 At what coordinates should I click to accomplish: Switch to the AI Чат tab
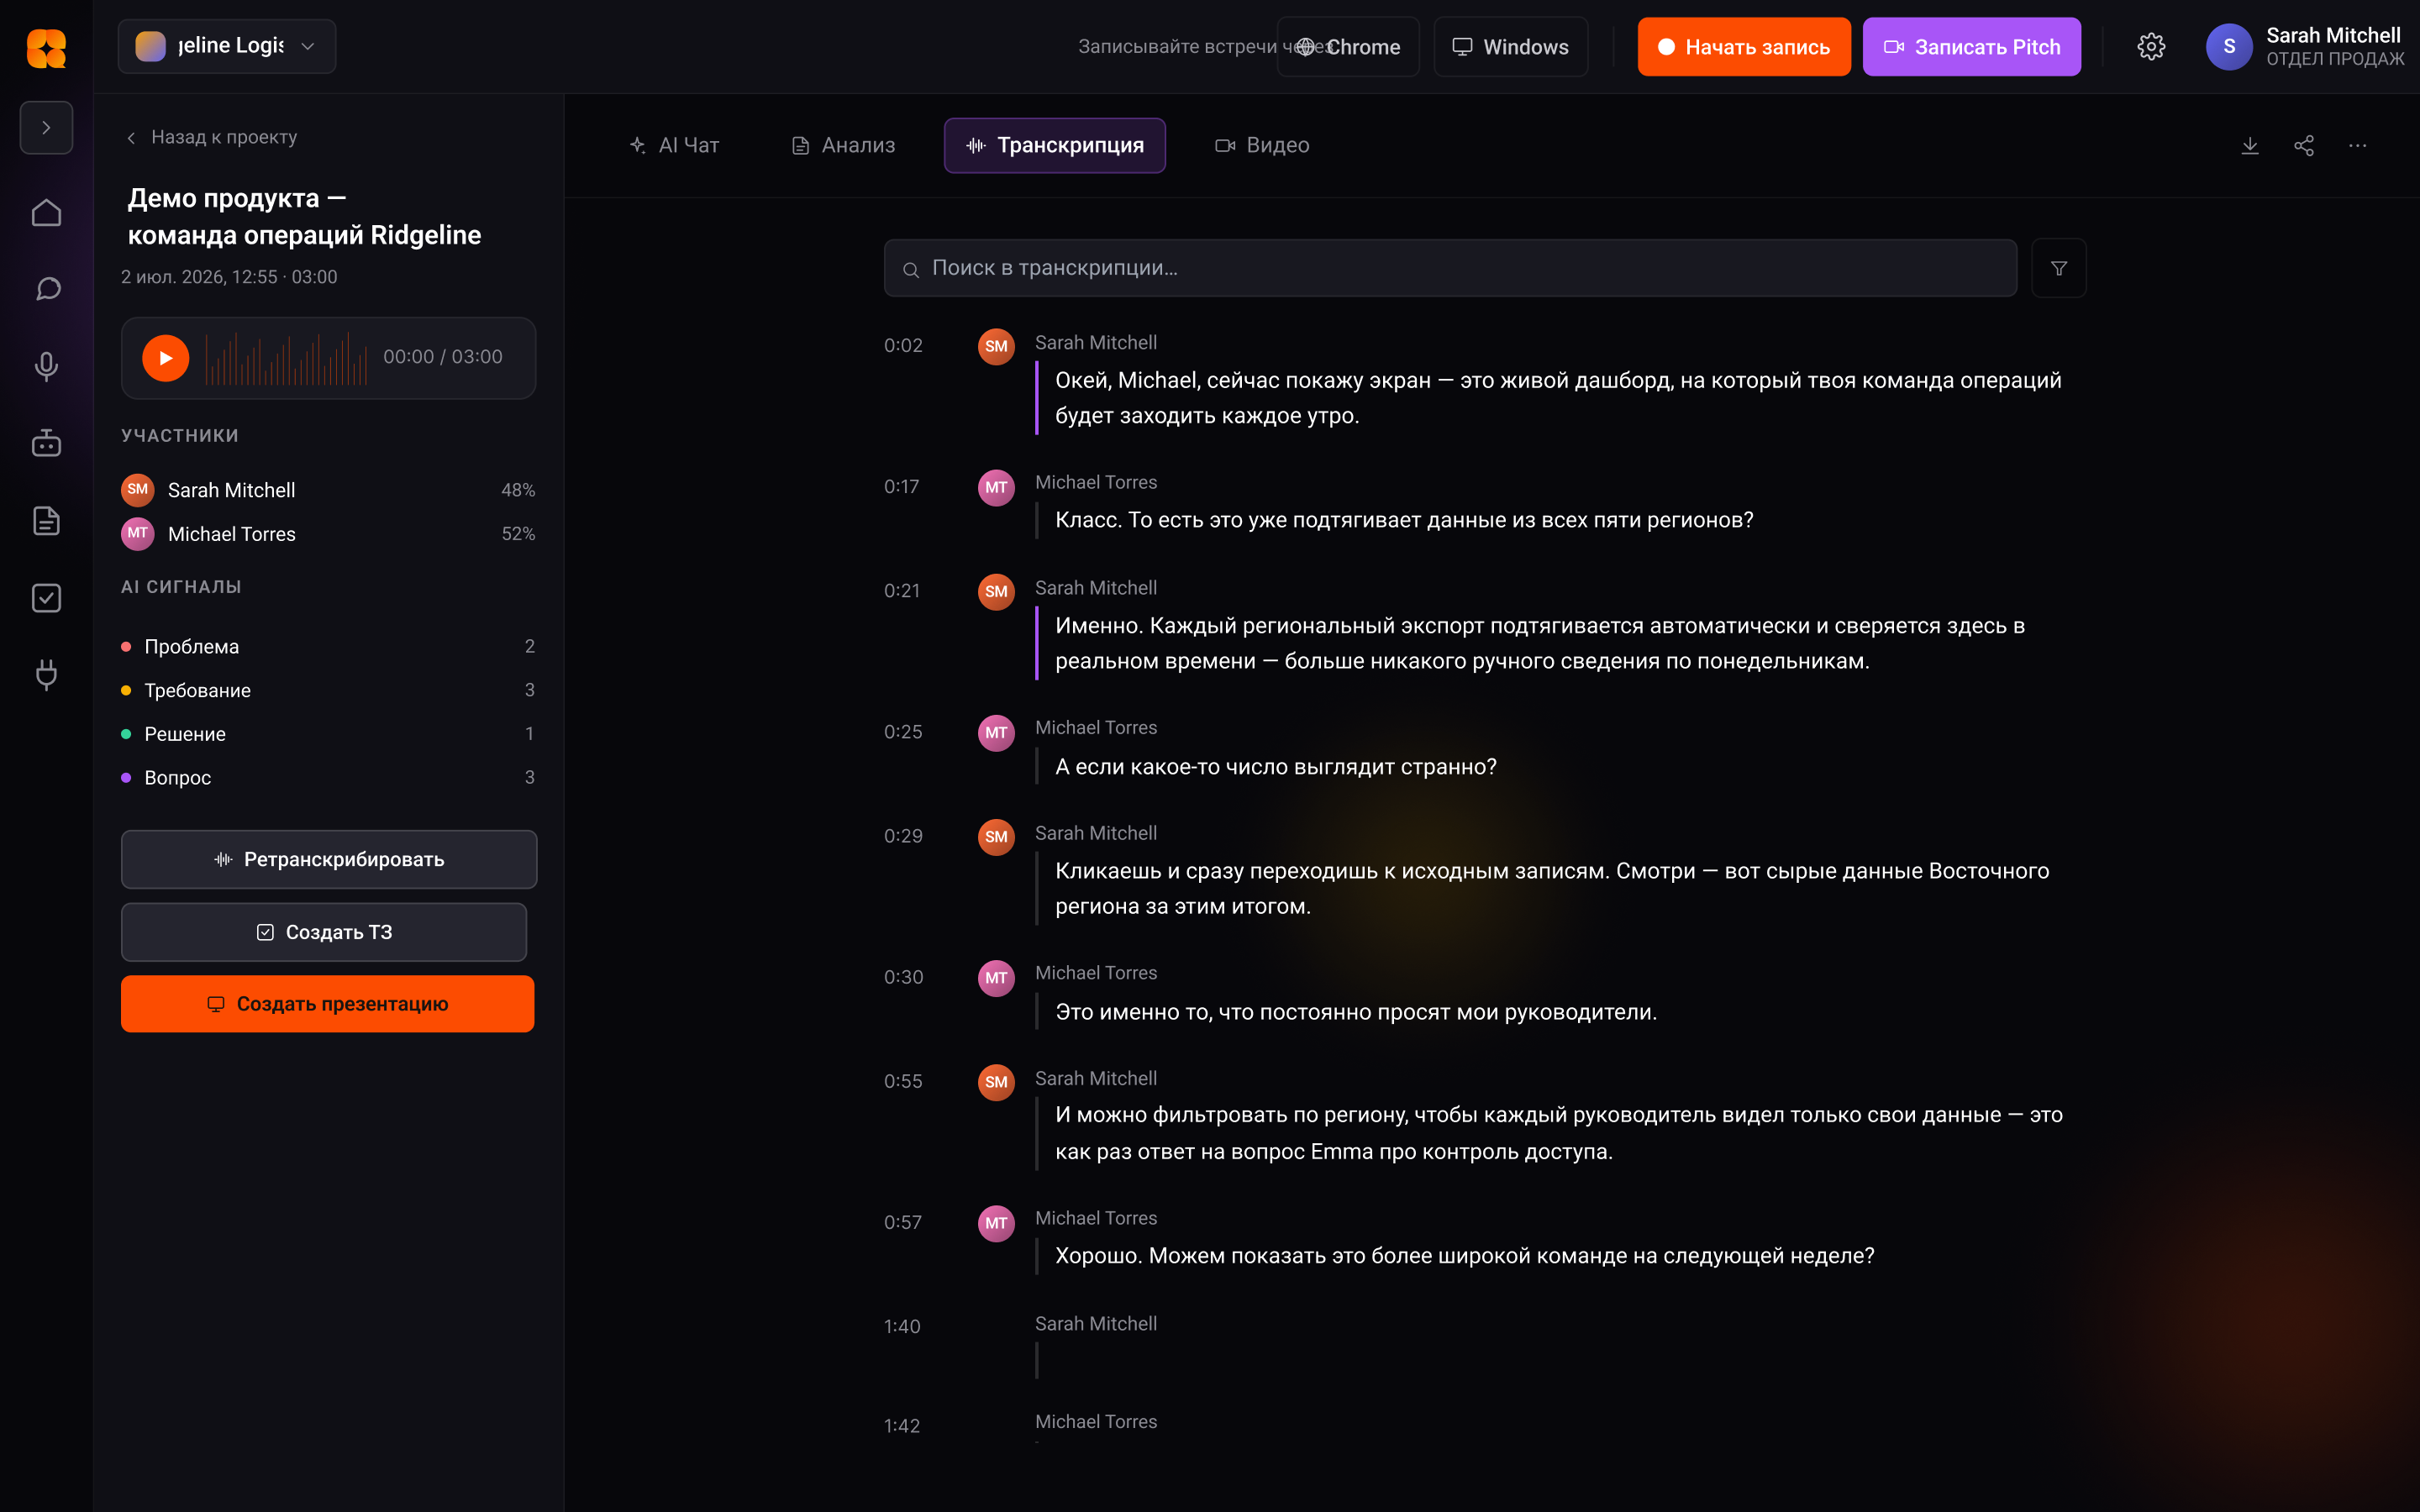coord(675,146)
